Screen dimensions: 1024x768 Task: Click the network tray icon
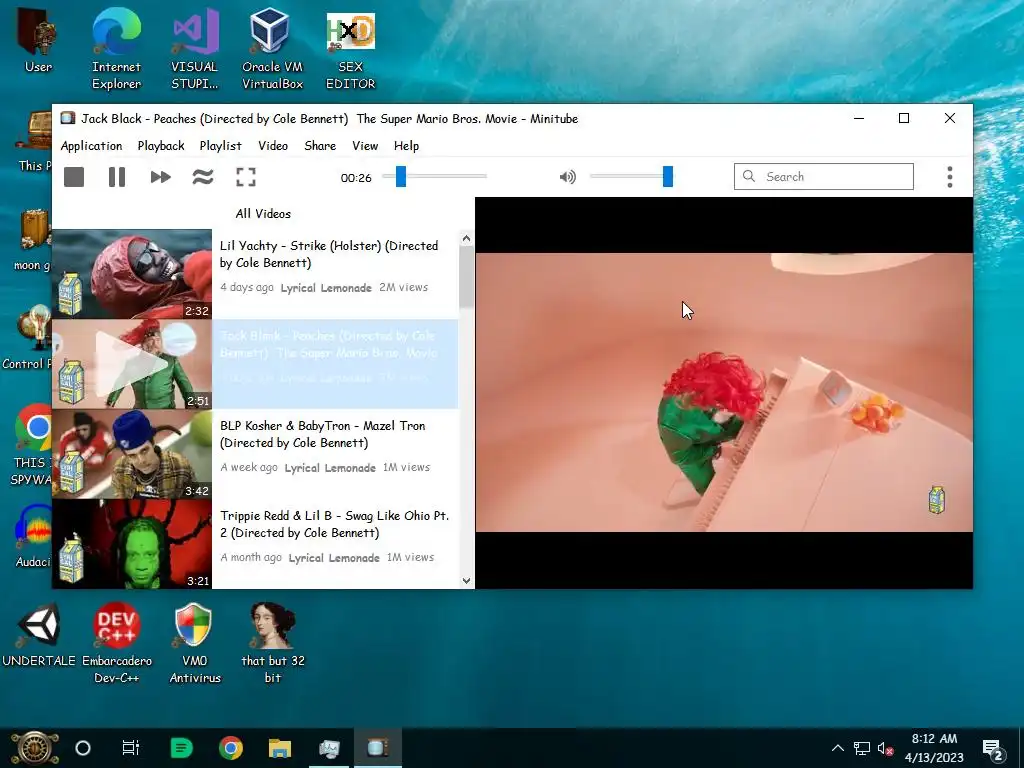point(861,748)
